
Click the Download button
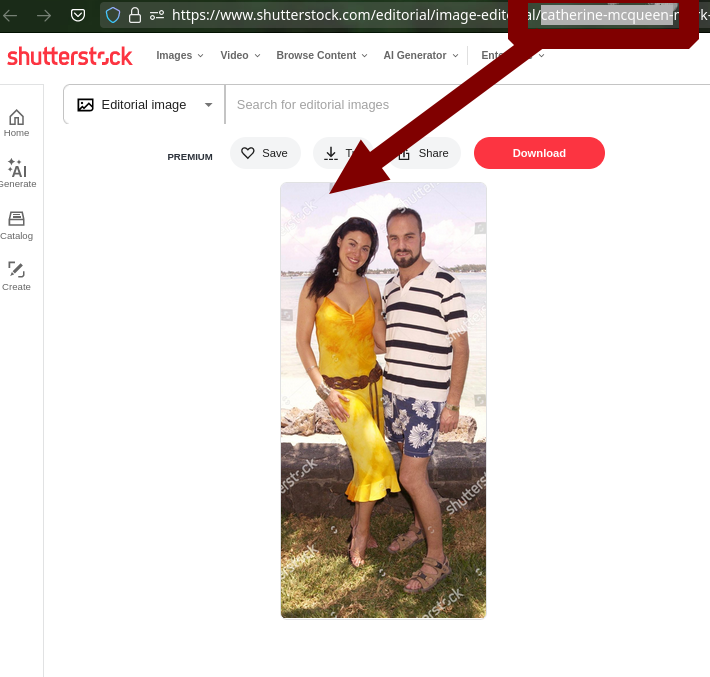[x=539, y=153]
